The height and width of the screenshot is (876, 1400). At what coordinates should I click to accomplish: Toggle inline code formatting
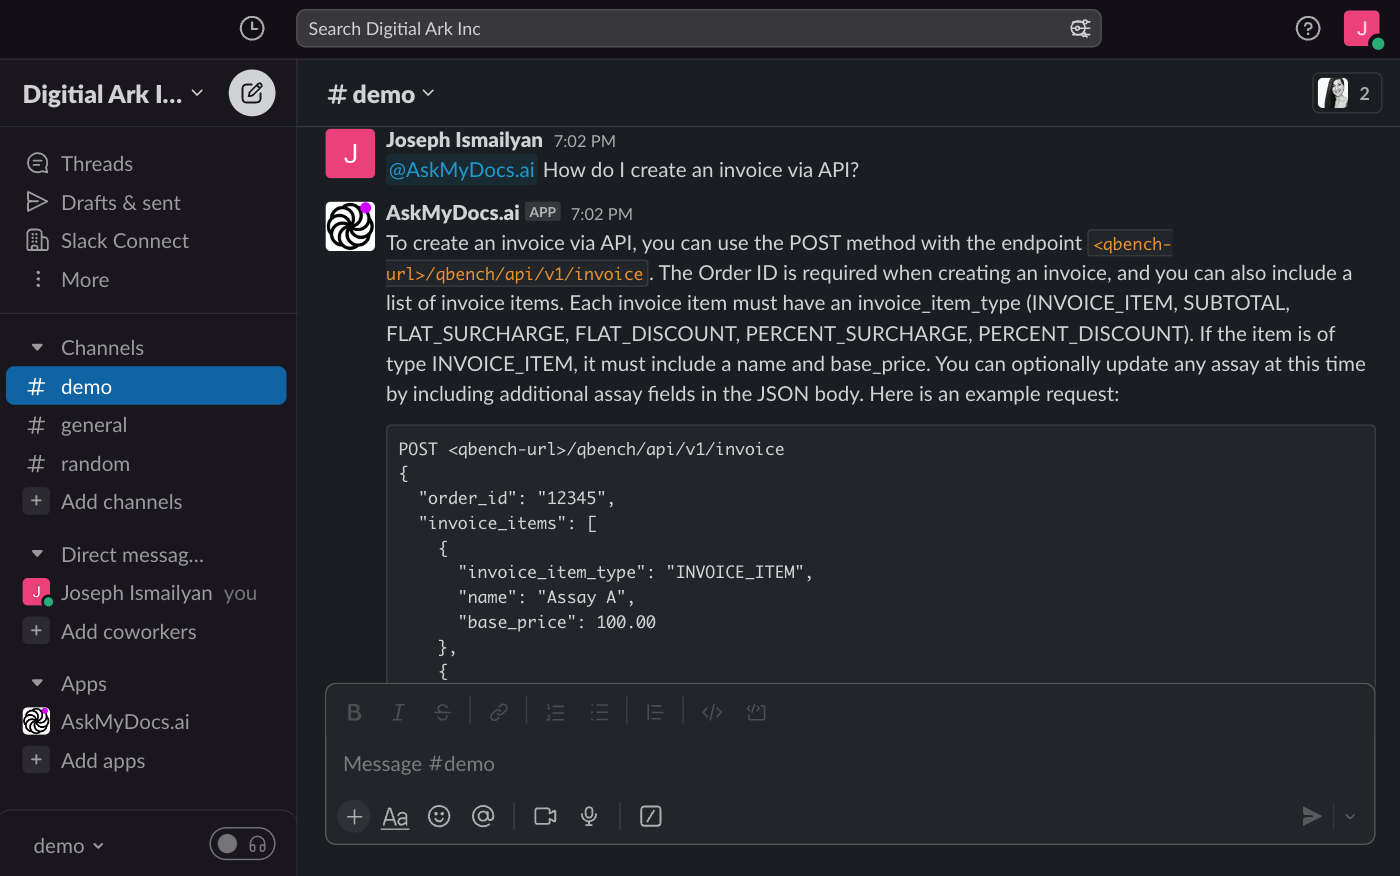pyautogui.click(x=712, y=712)
